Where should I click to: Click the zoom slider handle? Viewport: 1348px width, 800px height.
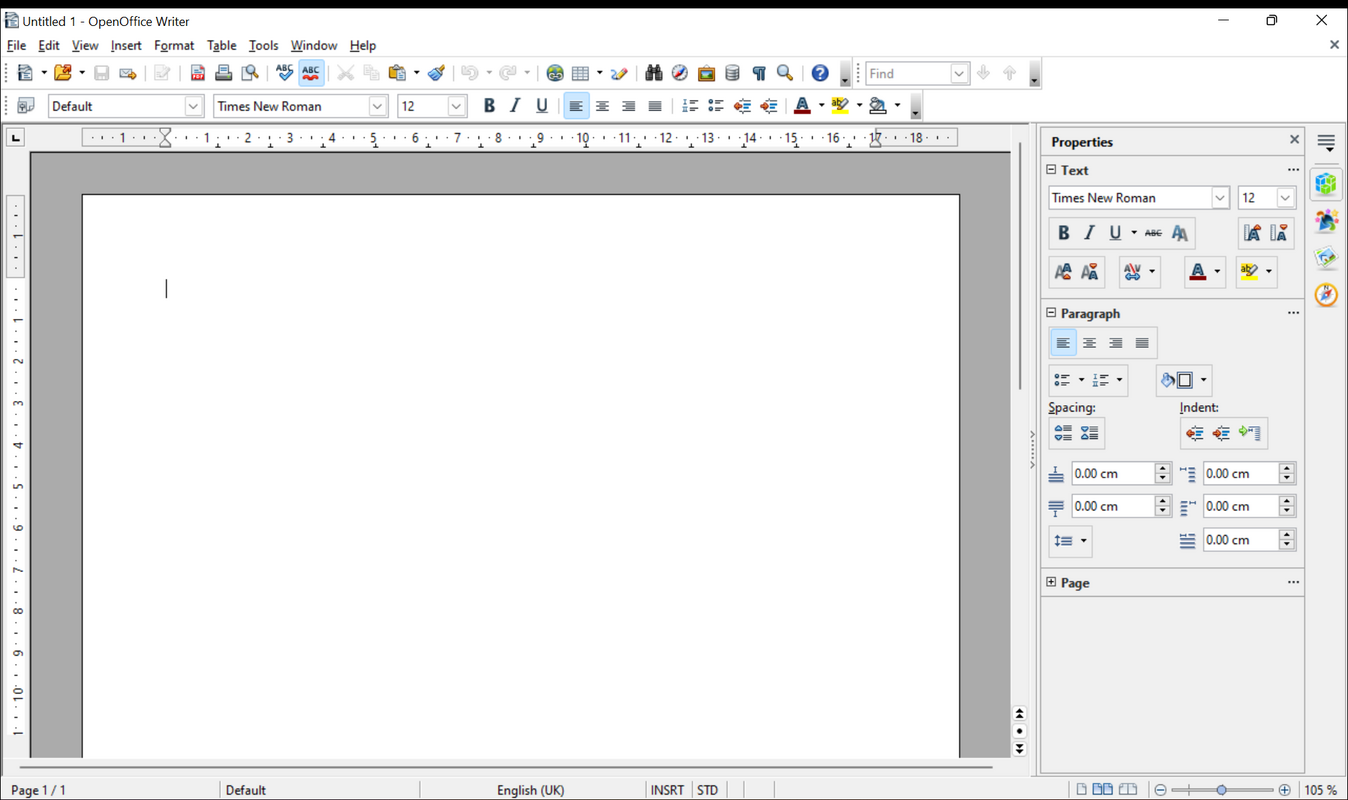point(1221,790)
